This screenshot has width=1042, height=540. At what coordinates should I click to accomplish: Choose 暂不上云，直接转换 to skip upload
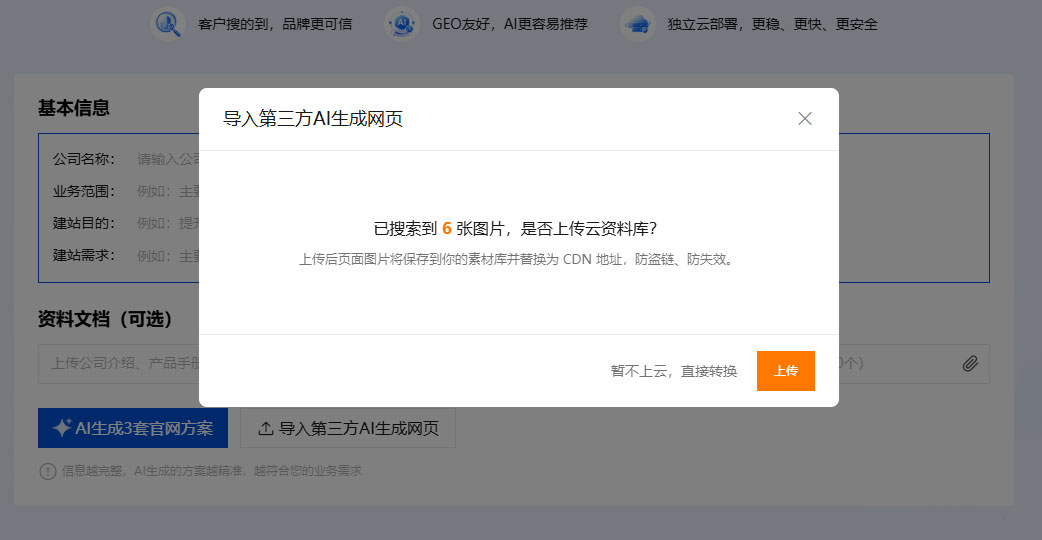tap(674, 371)
